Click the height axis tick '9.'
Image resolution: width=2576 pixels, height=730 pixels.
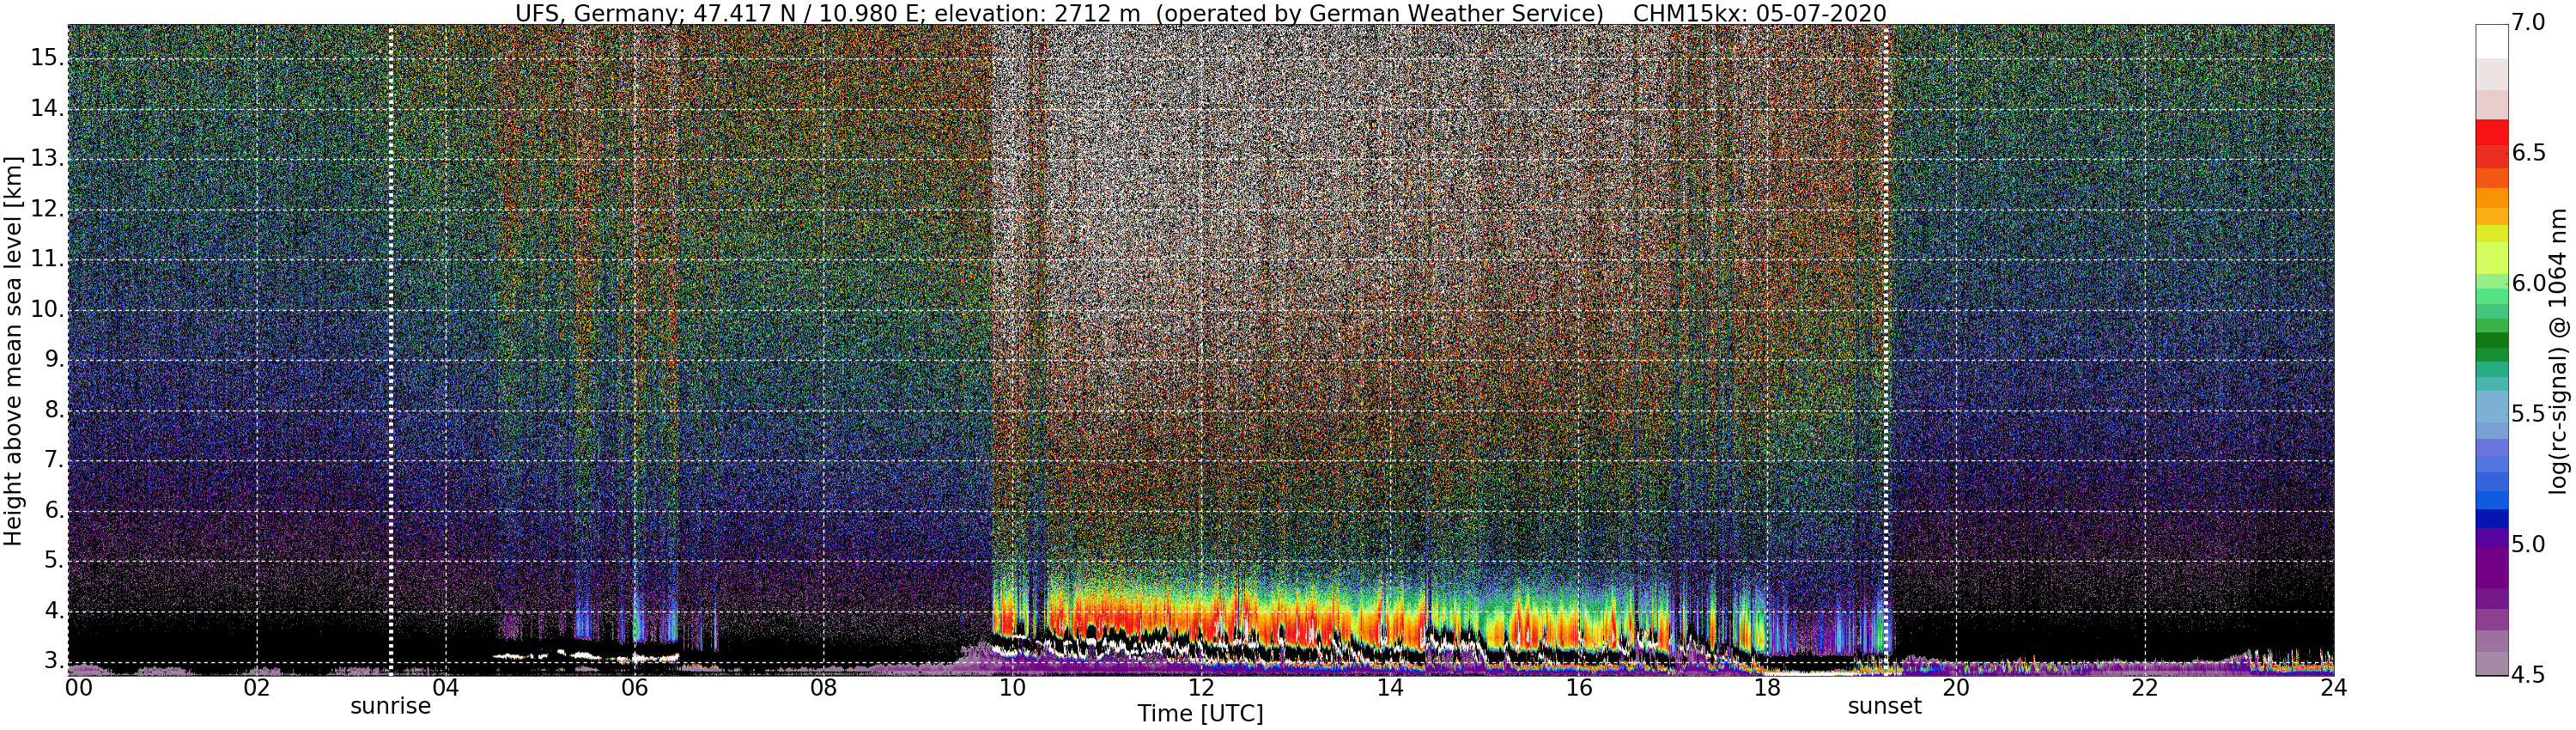pos(54,360)
